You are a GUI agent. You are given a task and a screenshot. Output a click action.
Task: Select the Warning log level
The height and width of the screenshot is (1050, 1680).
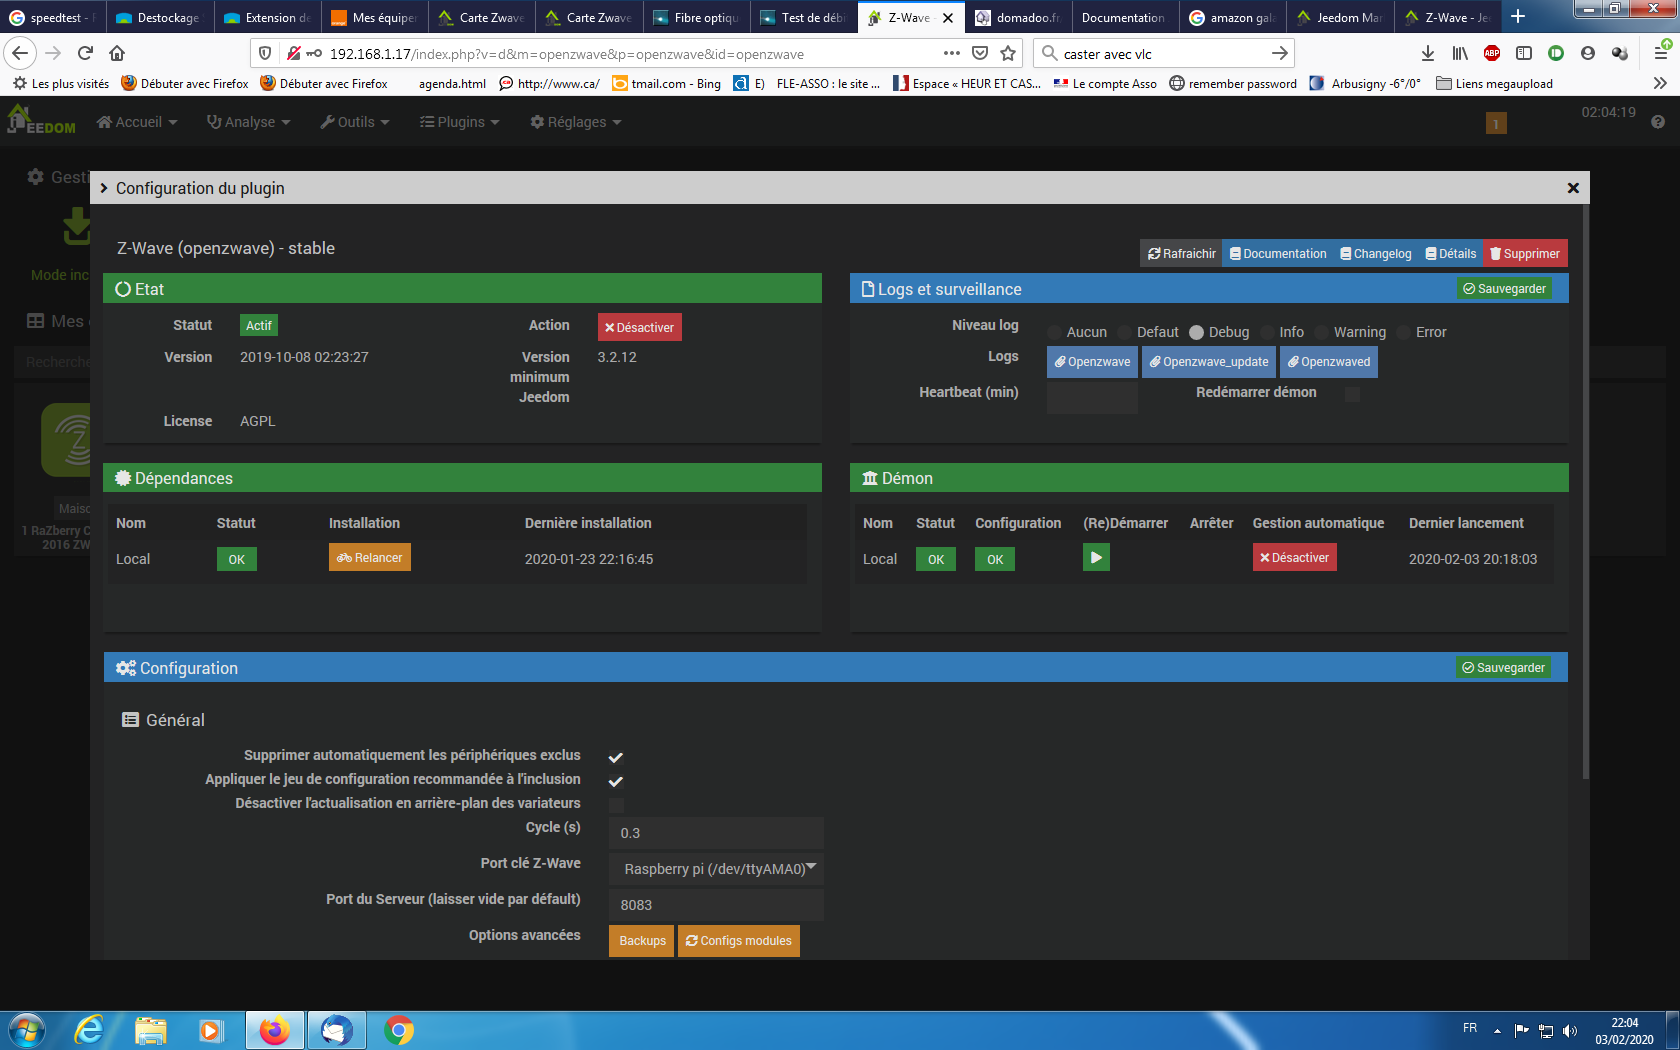pyautogui.click(x=1321, y=332)
